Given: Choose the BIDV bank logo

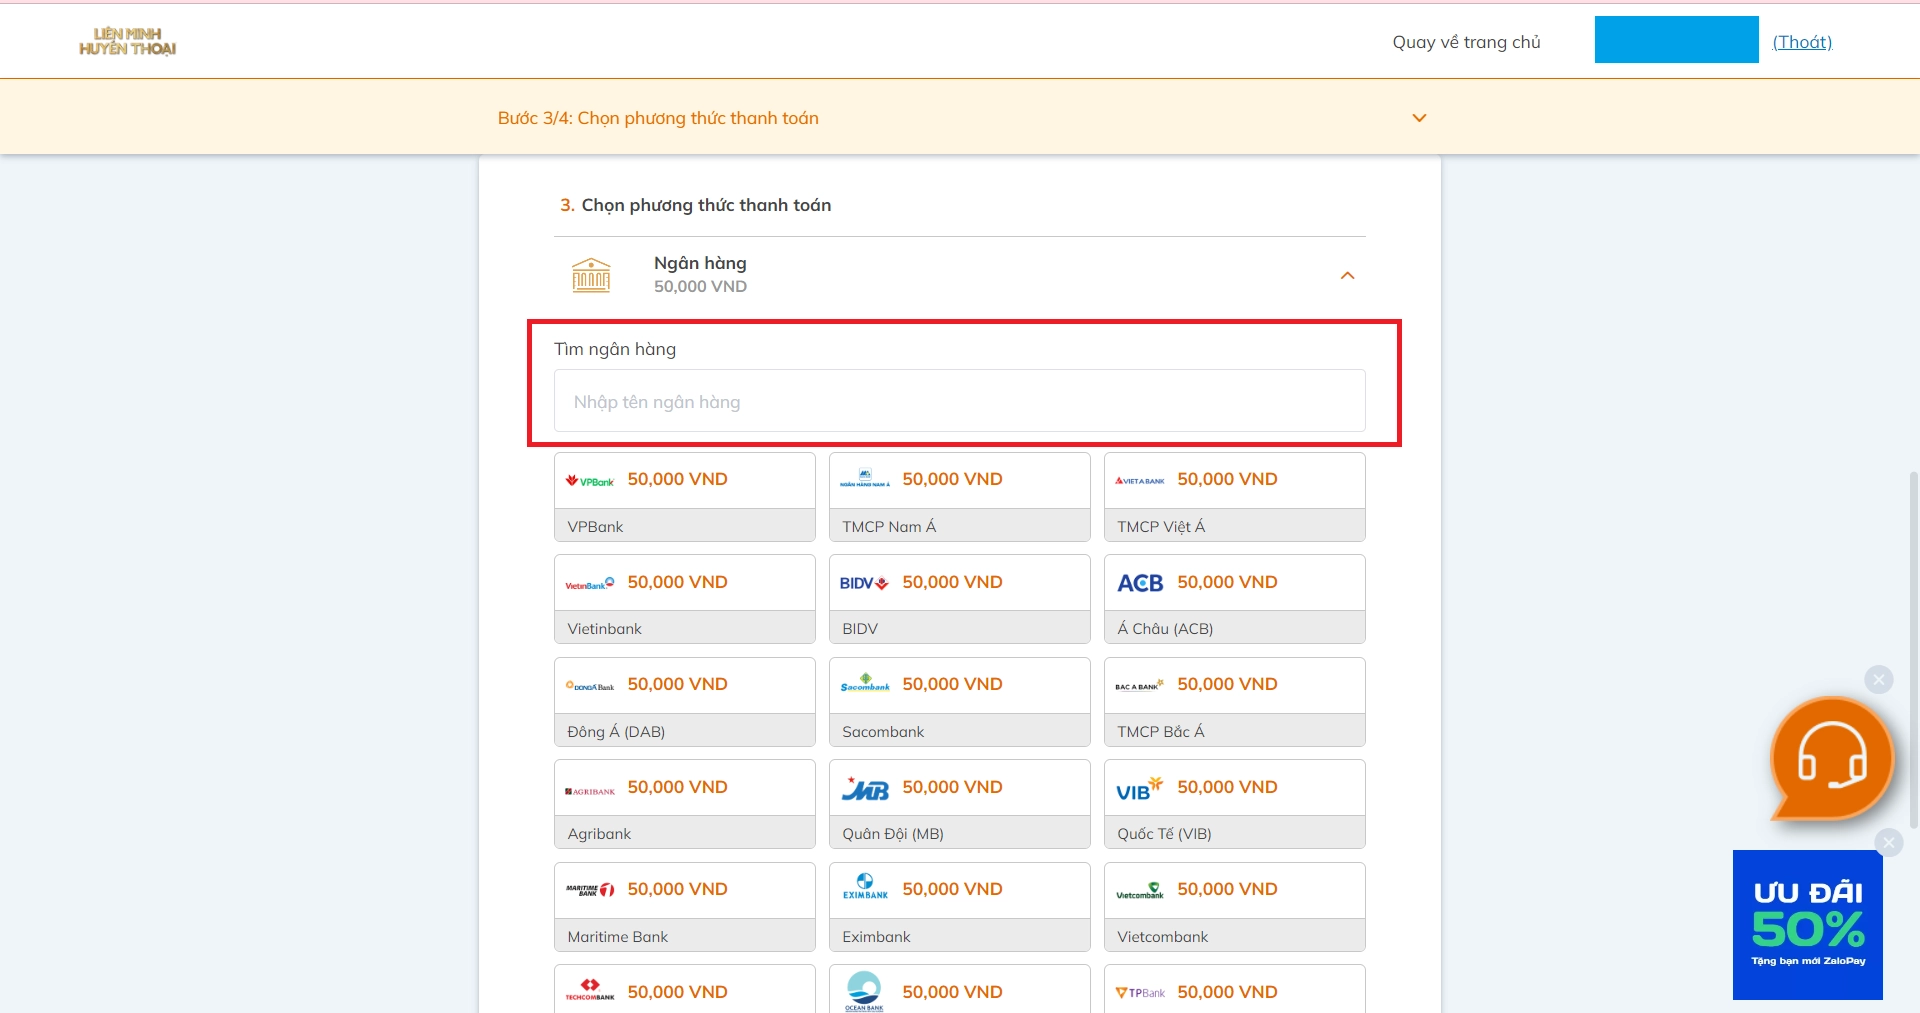Looking at the screenshot, I should (x=863, y=583).
